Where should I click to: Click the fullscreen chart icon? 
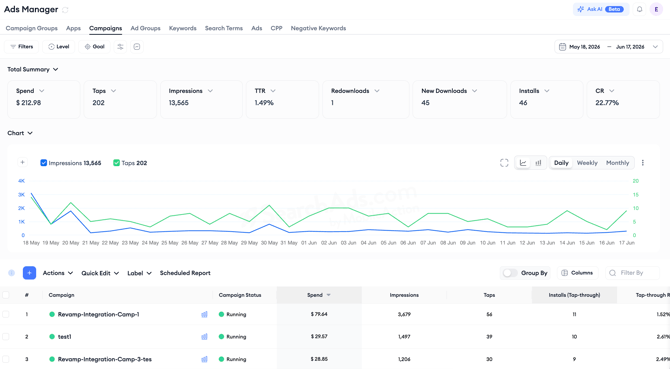tap(504, 163)
